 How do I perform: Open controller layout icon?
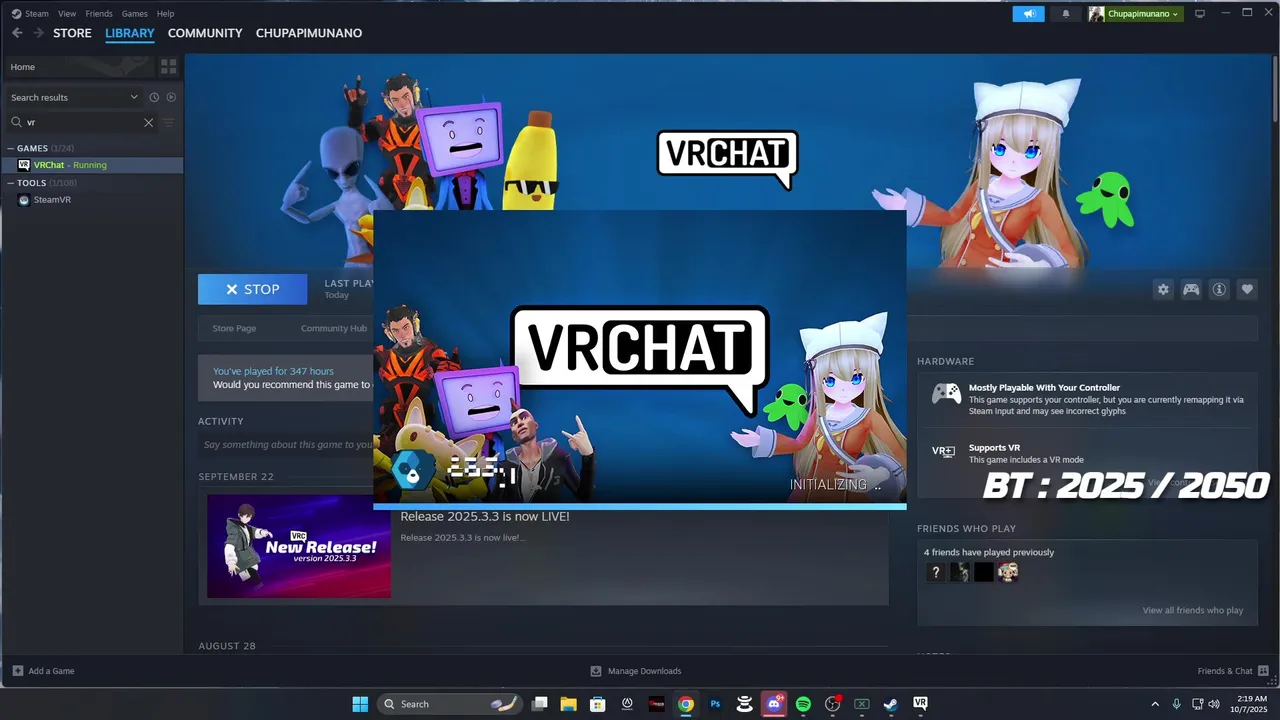[x=1191, y=289]
